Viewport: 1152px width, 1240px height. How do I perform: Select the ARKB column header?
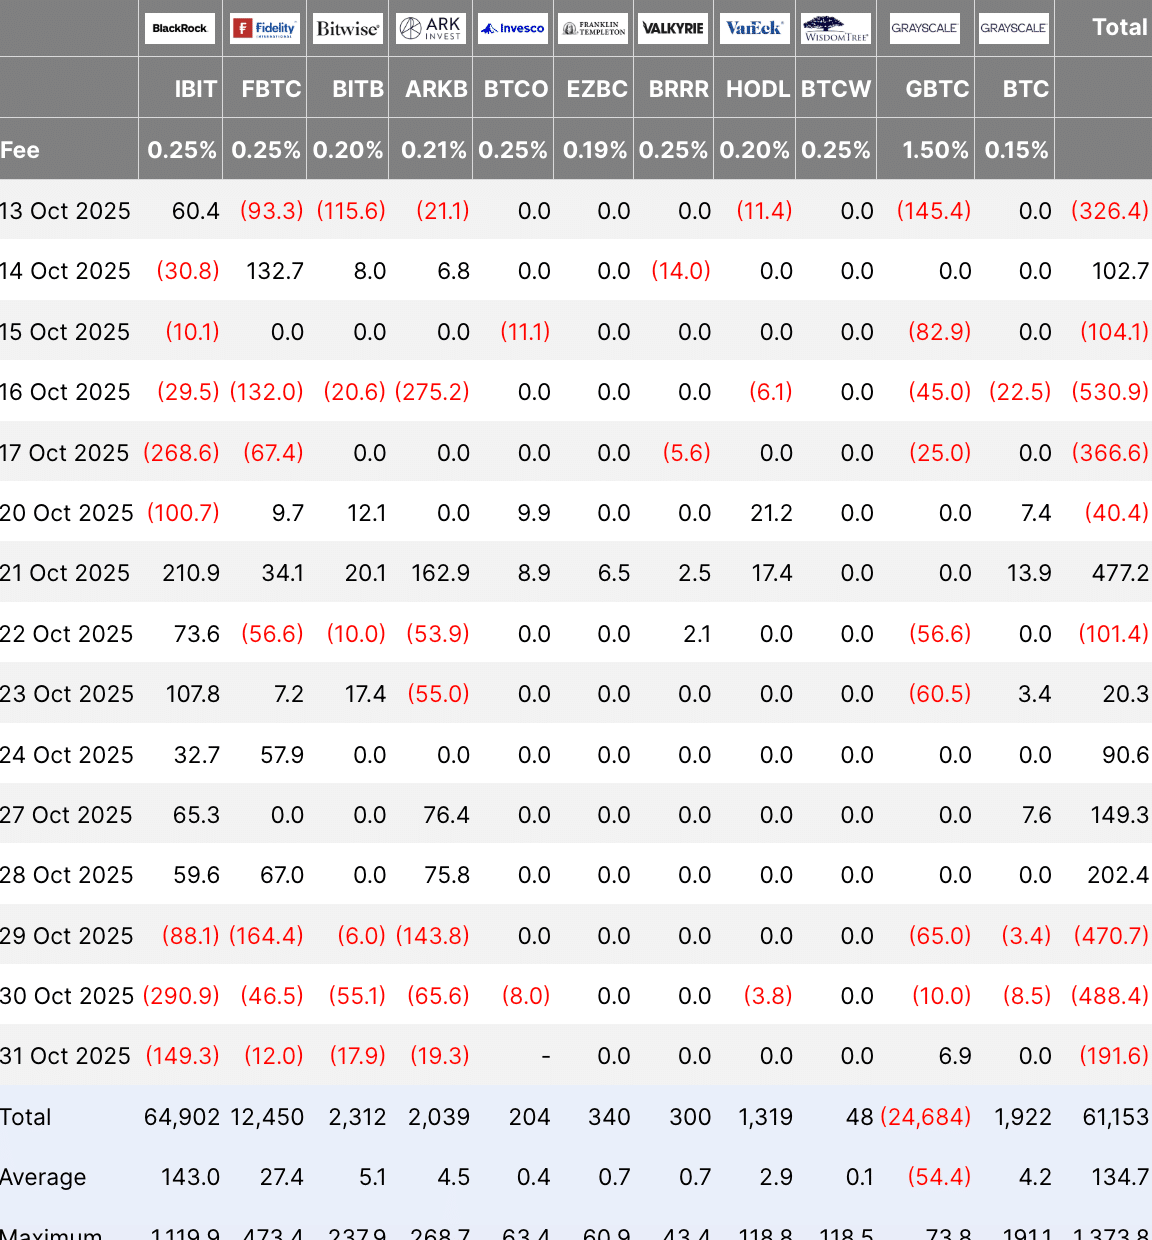436,89
